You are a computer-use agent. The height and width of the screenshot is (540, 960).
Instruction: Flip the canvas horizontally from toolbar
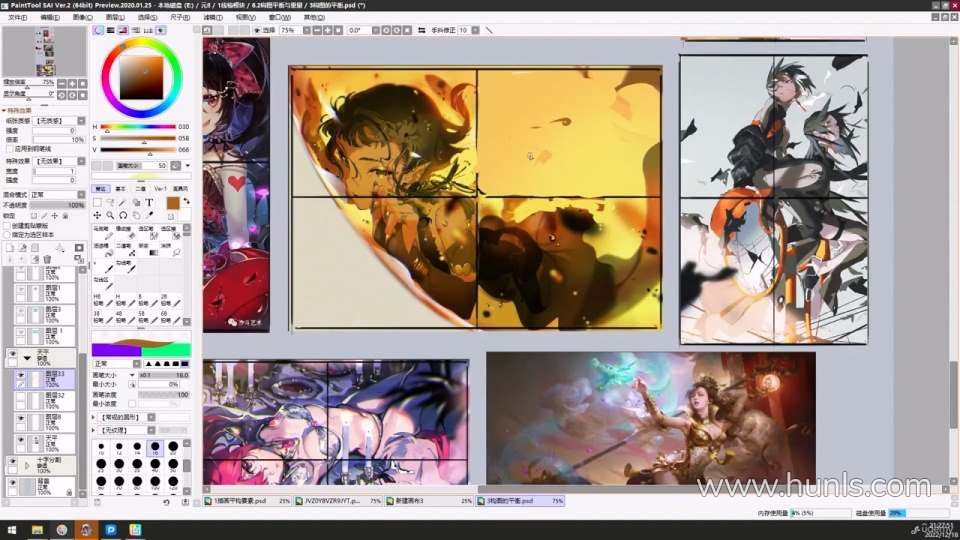421,30
